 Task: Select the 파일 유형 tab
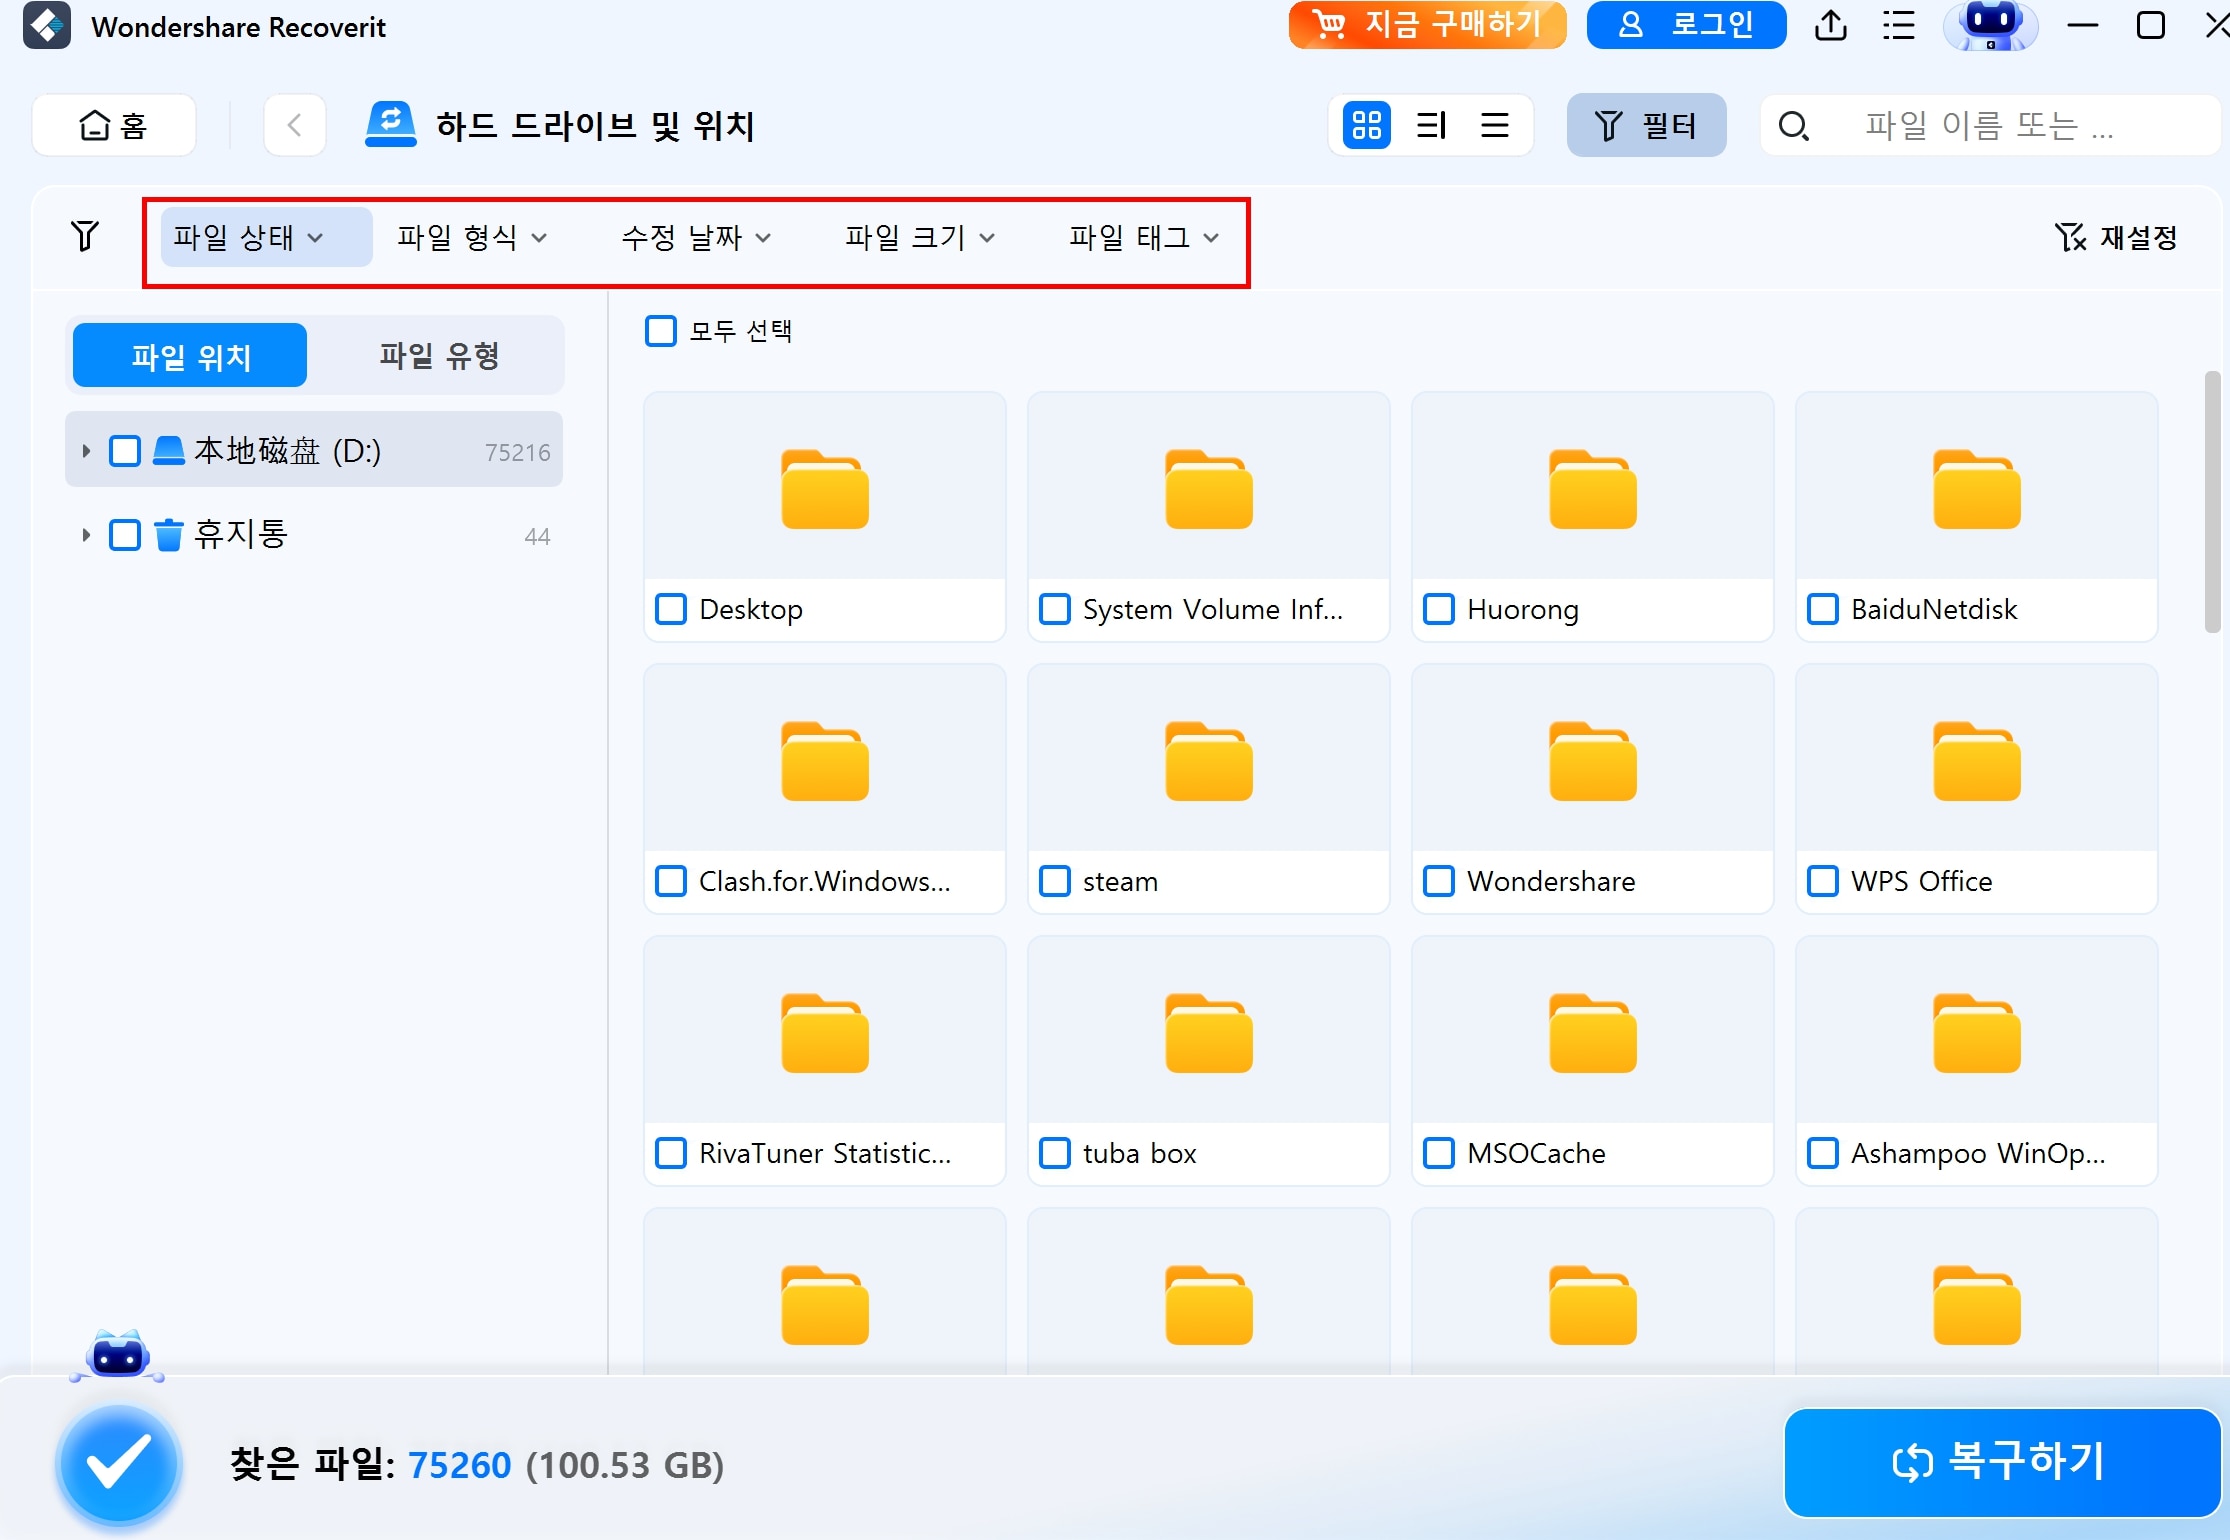[439, 356]
